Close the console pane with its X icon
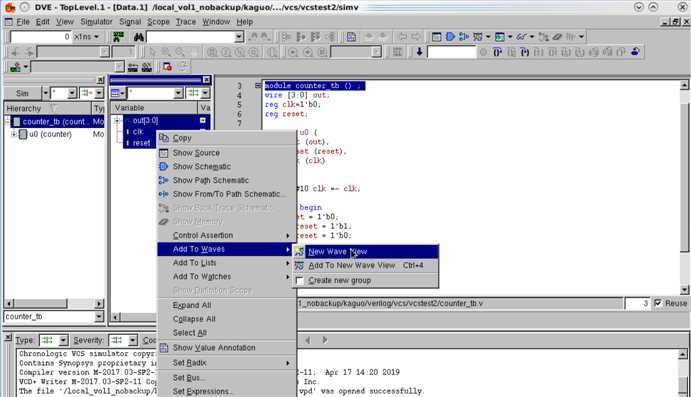This screenshot has height=397, width=691. point(8,337)
